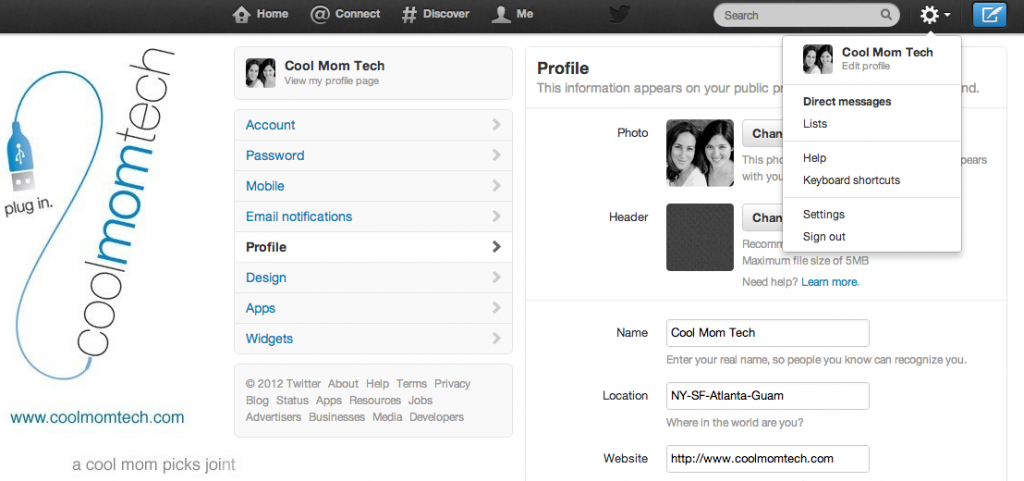Click footer Apps link
This screenshot has height=481, width=1024.
tap(329, 400)
